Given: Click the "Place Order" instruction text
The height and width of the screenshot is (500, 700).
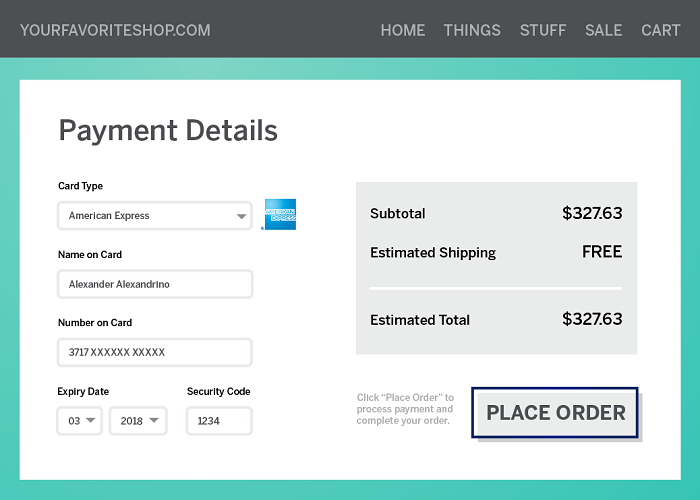Looking at the screenshot, I should 405,409.
